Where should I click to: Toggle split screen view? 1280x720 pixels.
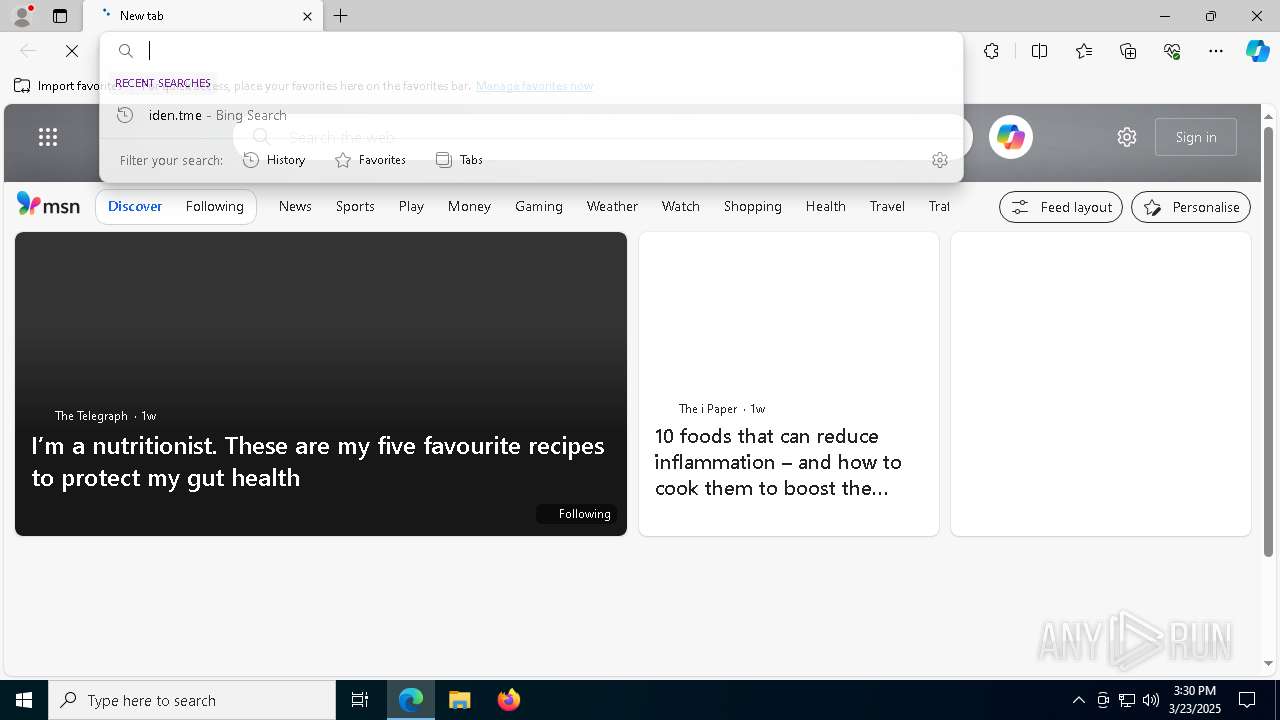click(x=1039, y=51)
